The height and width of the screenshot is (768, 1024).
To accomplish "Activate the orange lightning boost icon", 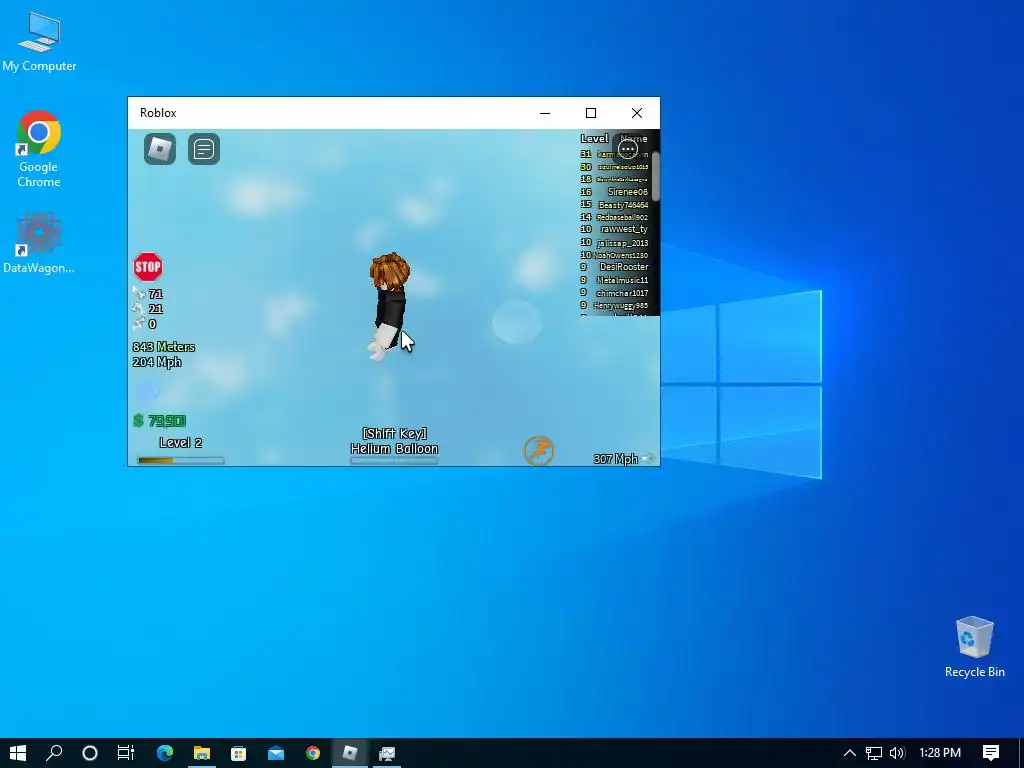I will tap(539, 451).
